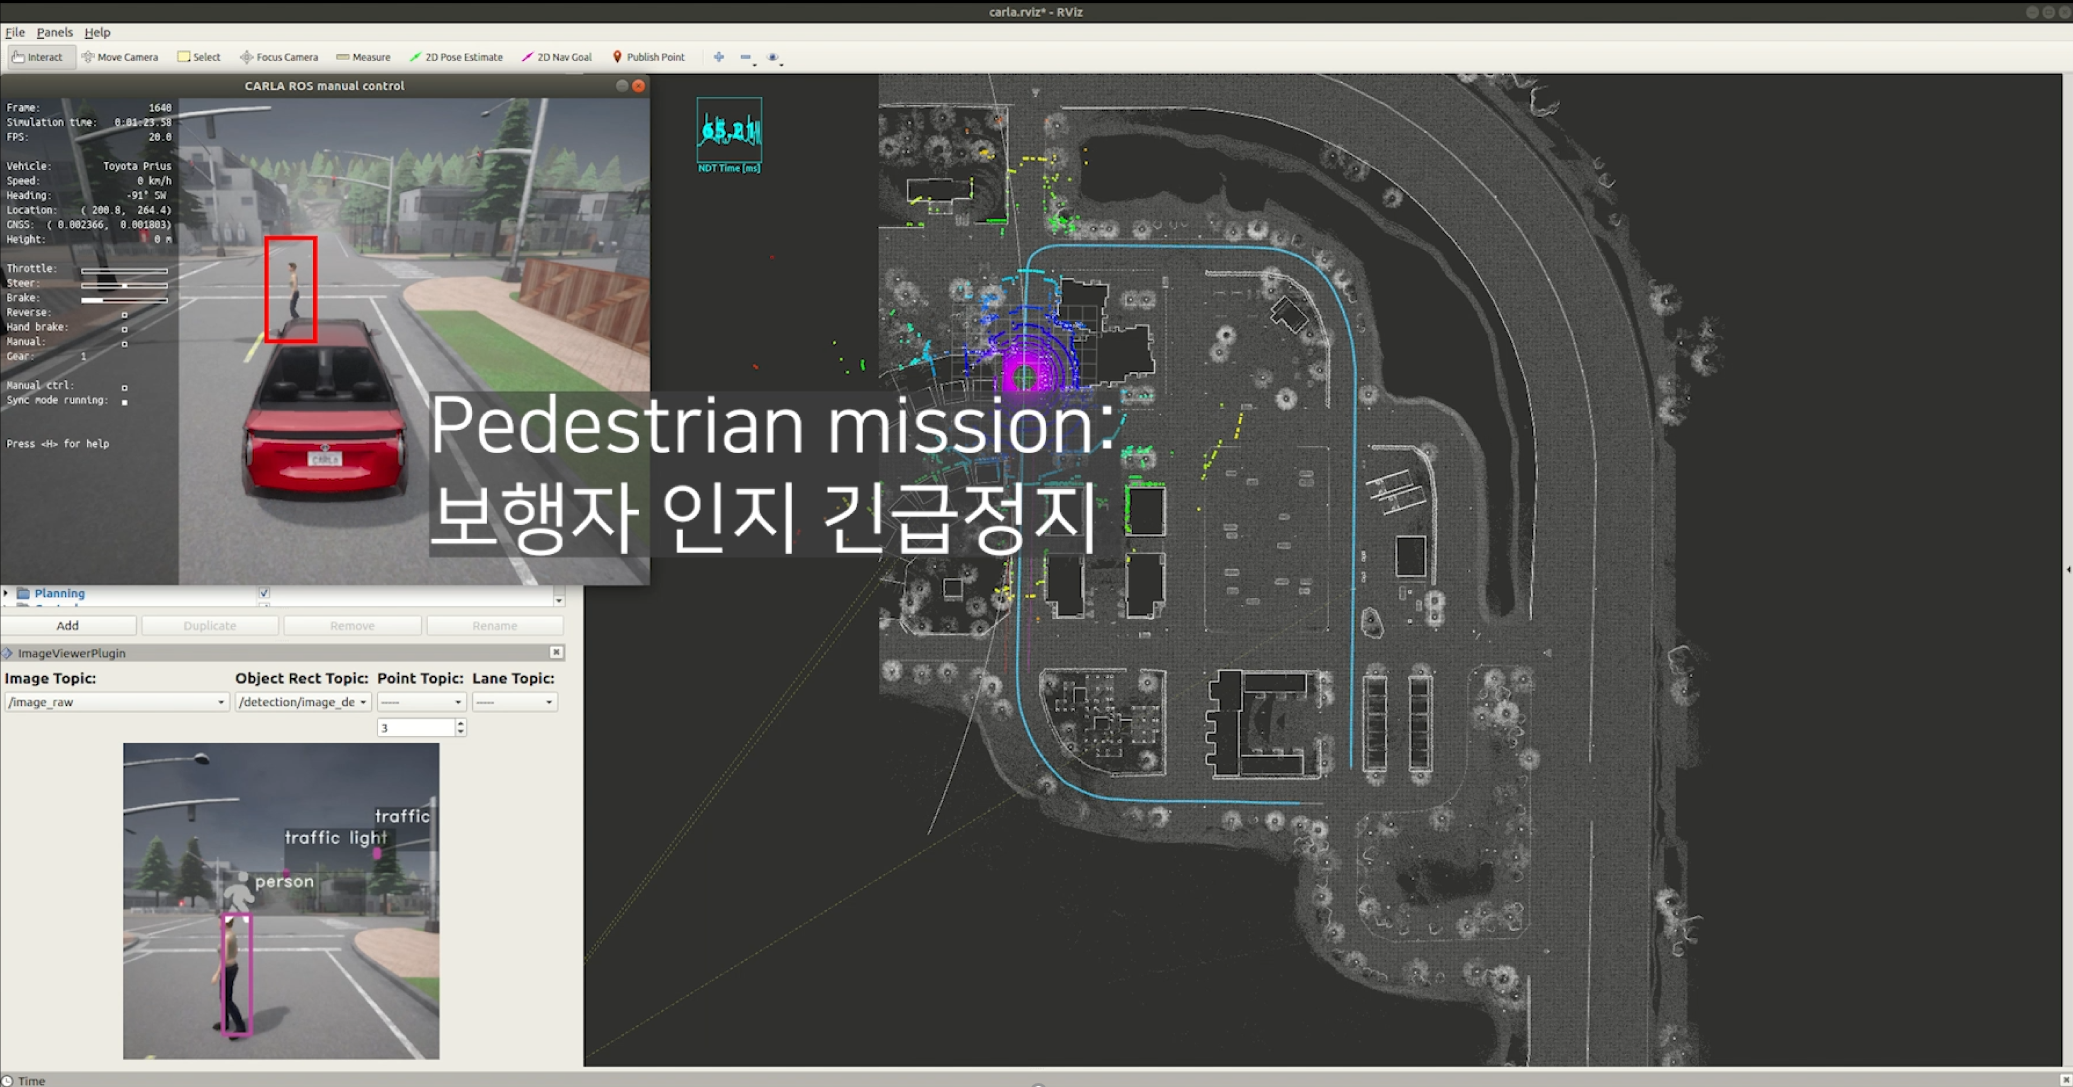Click the minus remove-tool icon in toolbar
The image size is (2073, 1087).
[746, 57]
